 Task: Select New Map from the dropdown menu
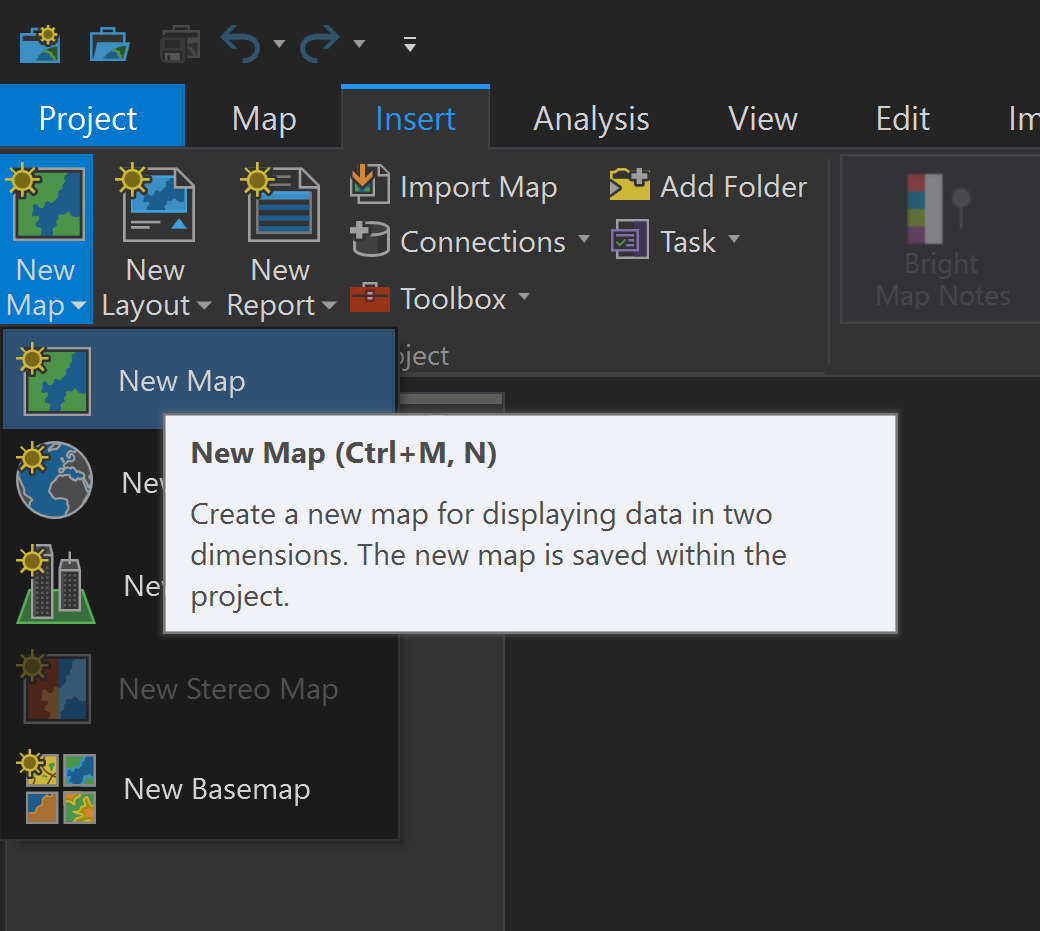coord(181,381)
